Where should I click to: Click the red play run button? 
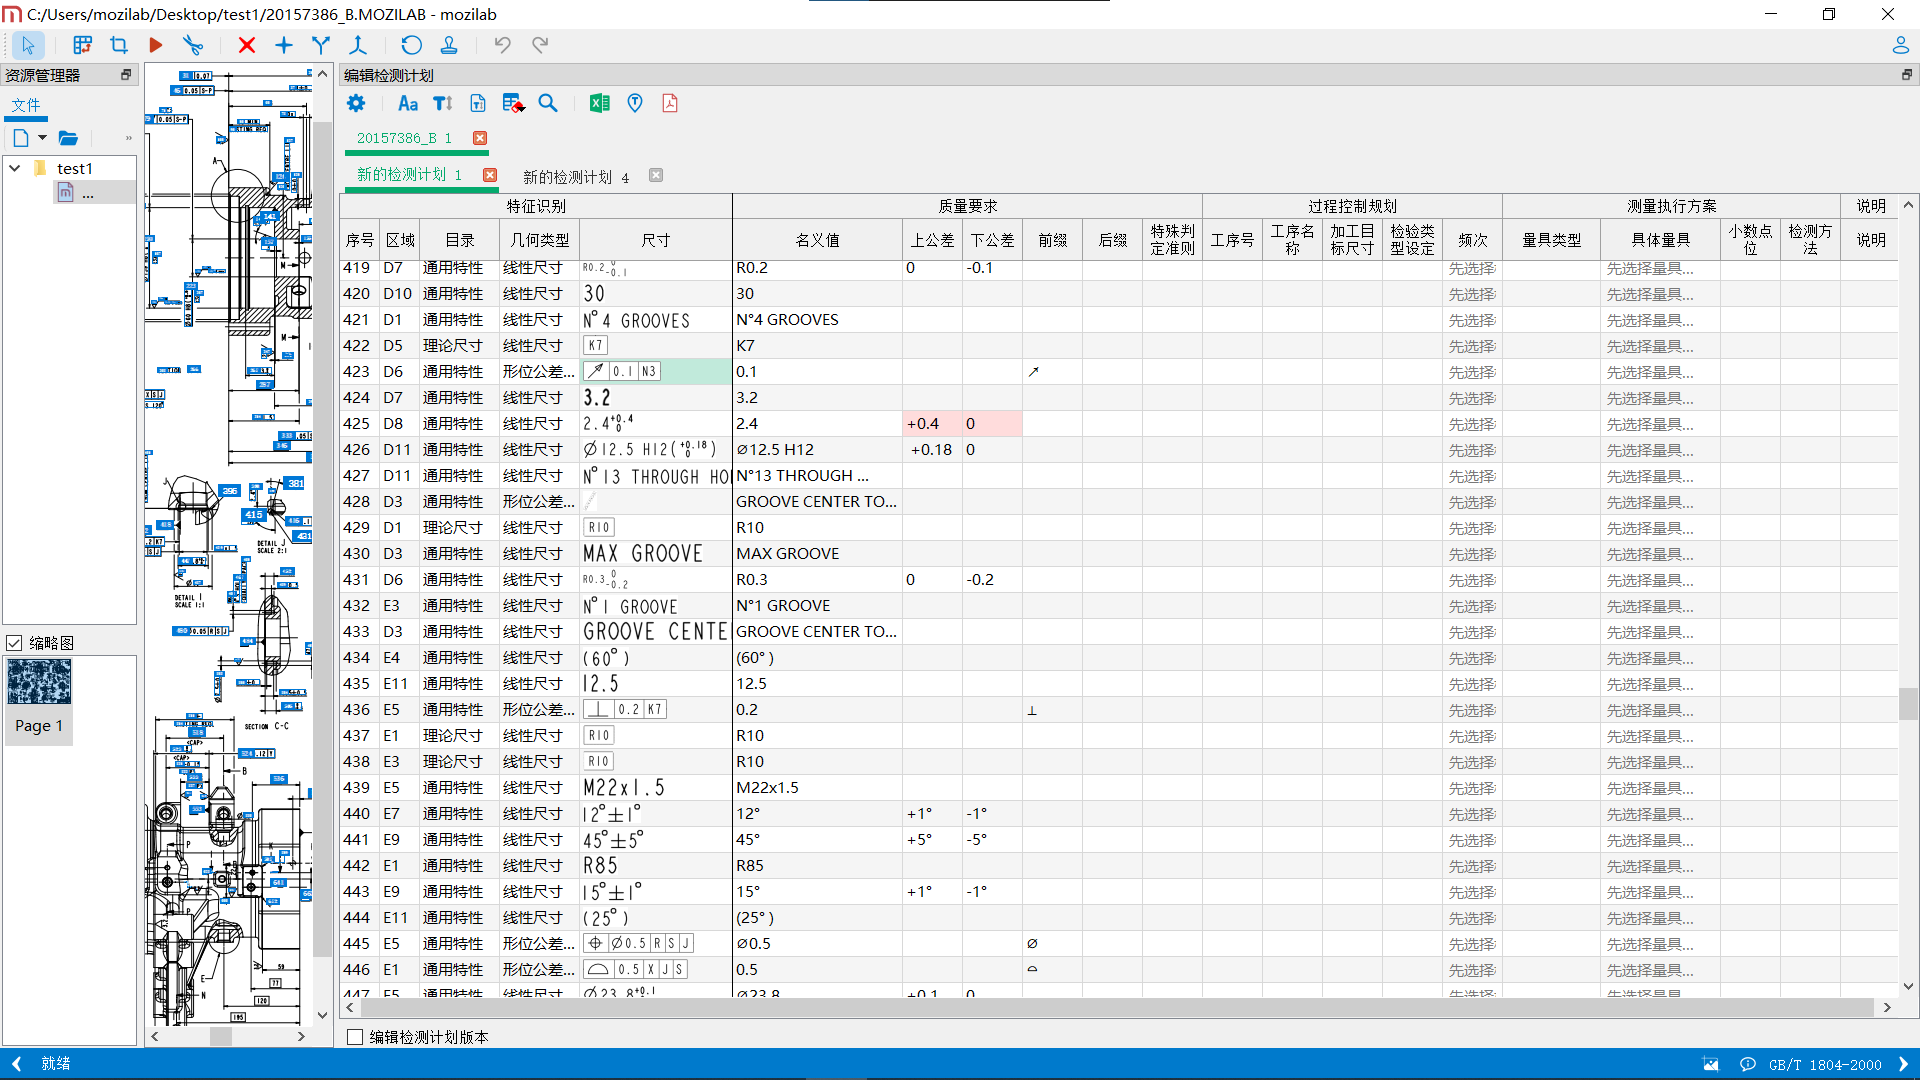pyautogui.click(x=156, y=45)
